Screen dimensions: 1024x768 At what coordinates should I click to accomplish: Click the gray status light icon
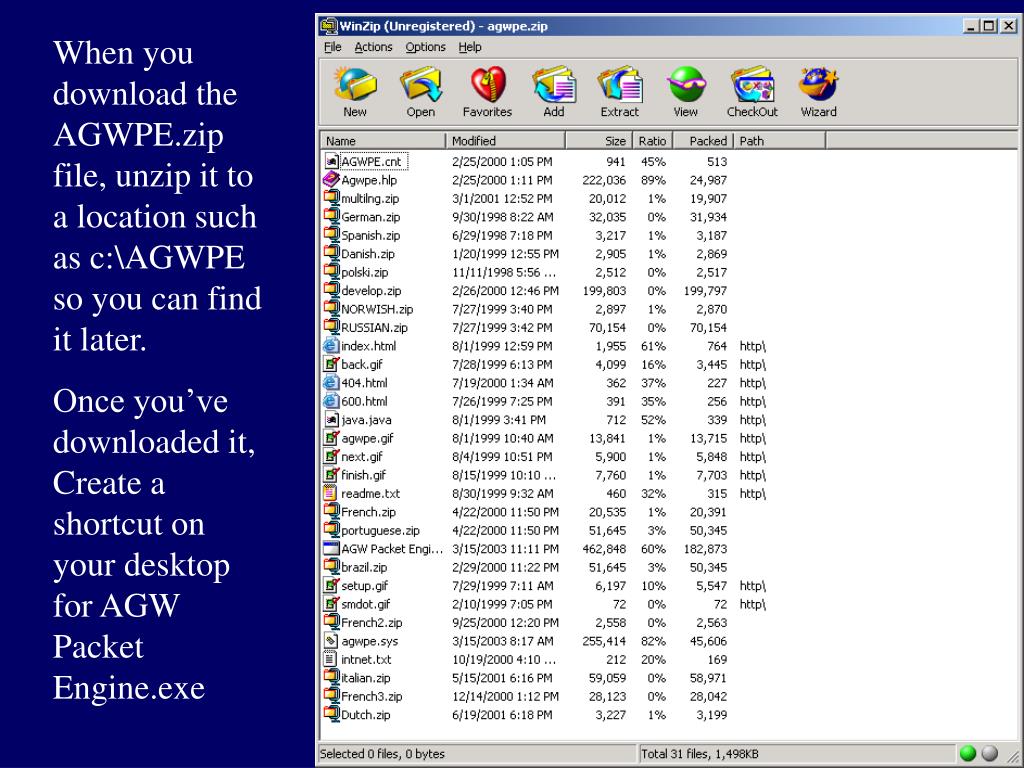[990, 753]
